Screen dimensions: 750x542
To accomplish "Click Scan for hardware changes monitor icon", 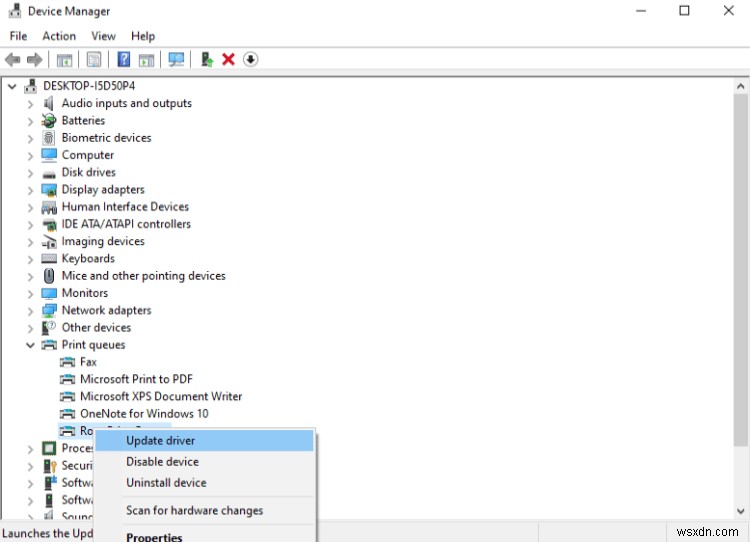I will pyautogui.click(x=176, y=59).
